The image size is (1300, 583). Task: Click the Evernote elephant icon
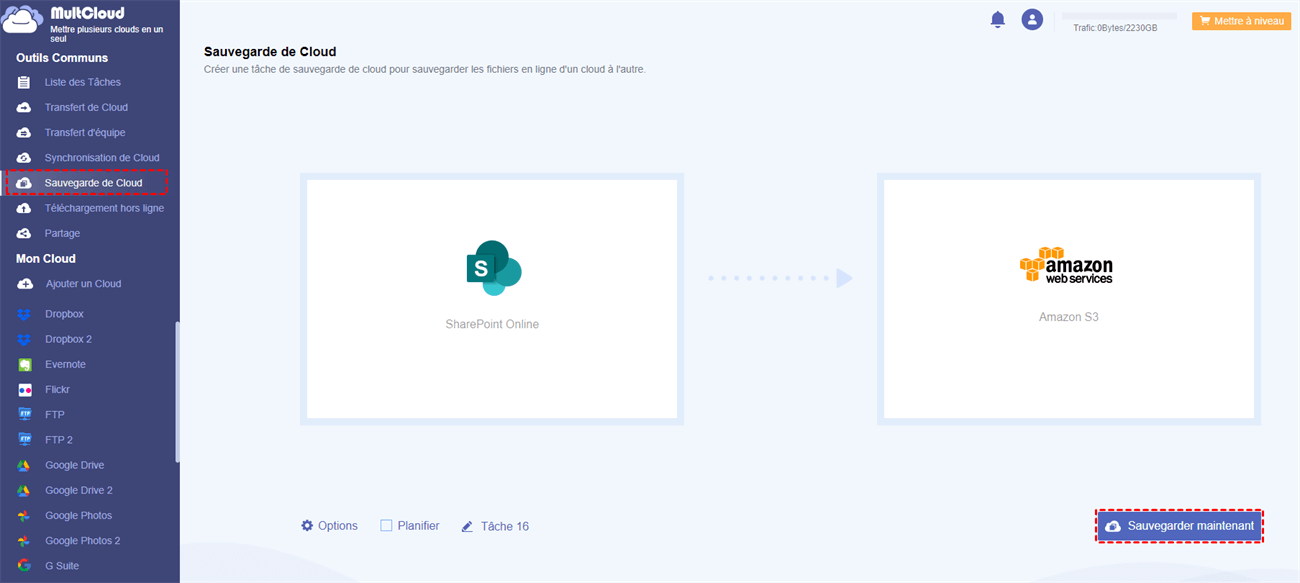24,364
